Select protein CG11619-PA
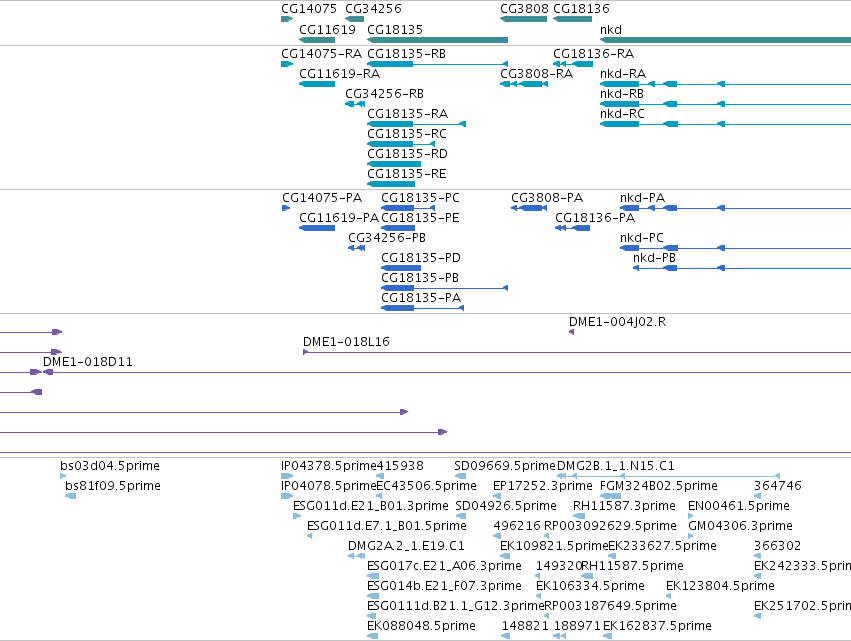851x641 pixels. [x=317, y=228]
